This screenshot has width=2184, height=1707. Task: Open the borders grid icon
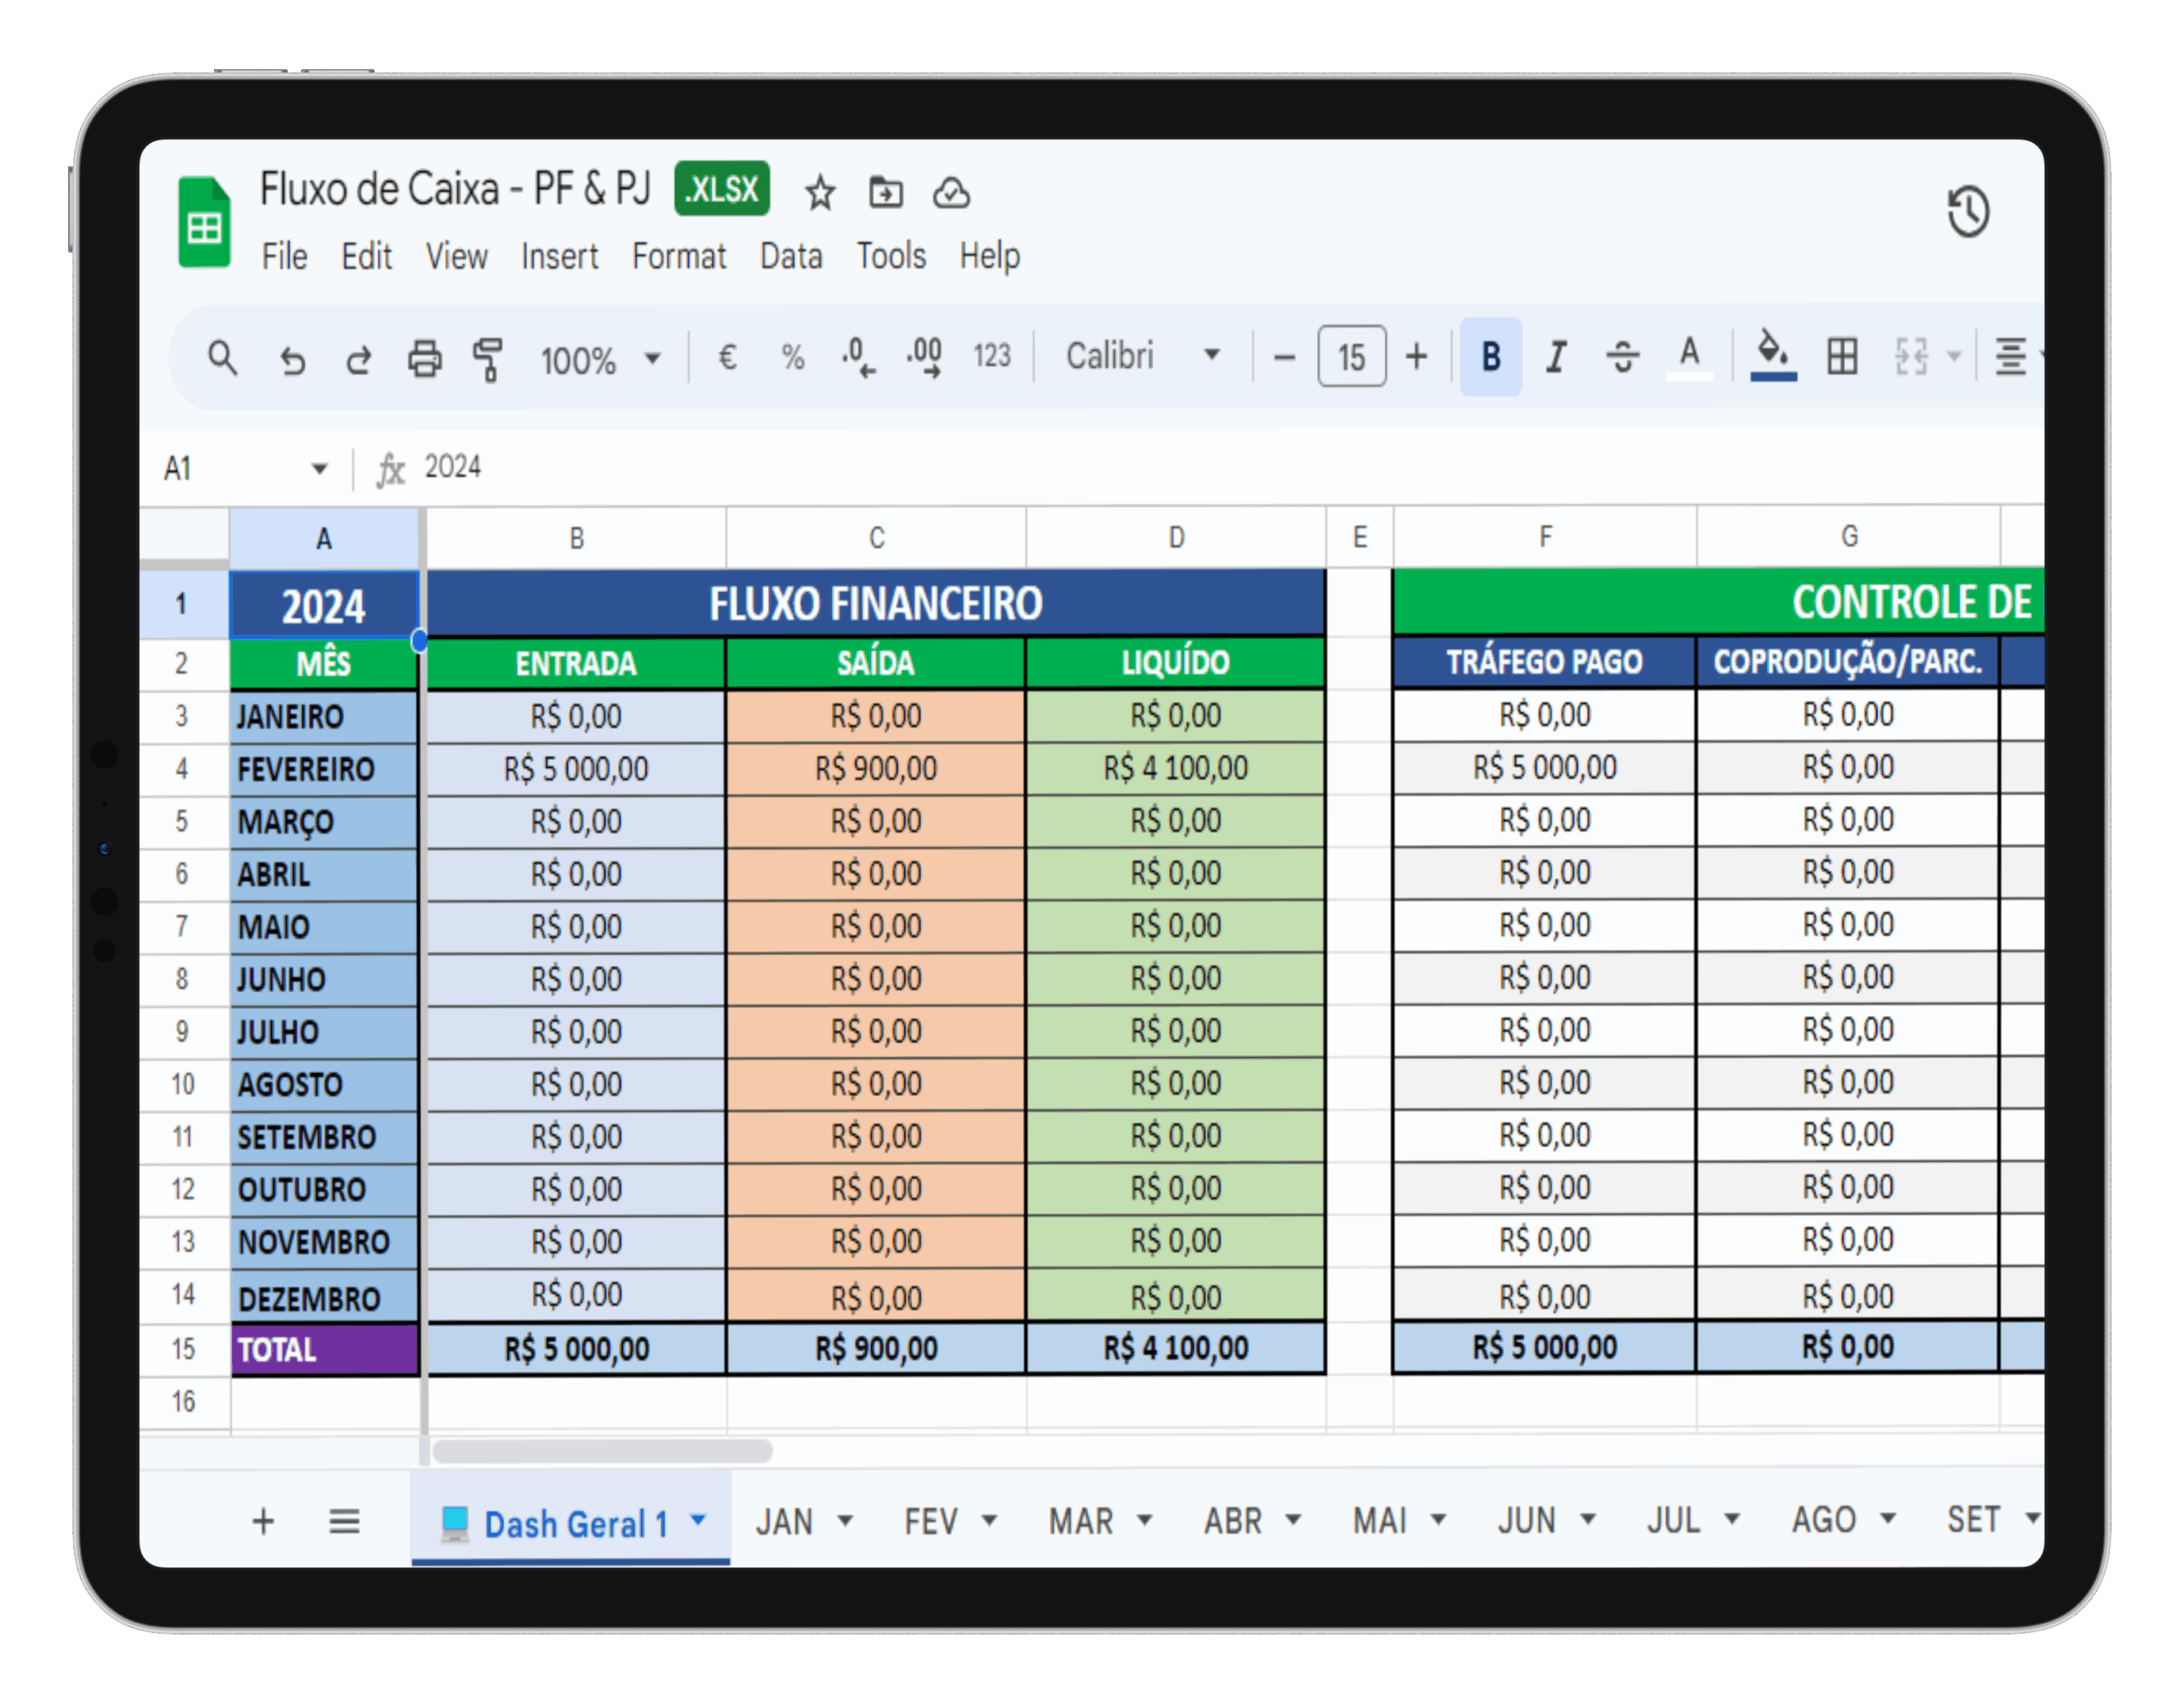[x=1841, y=356]
